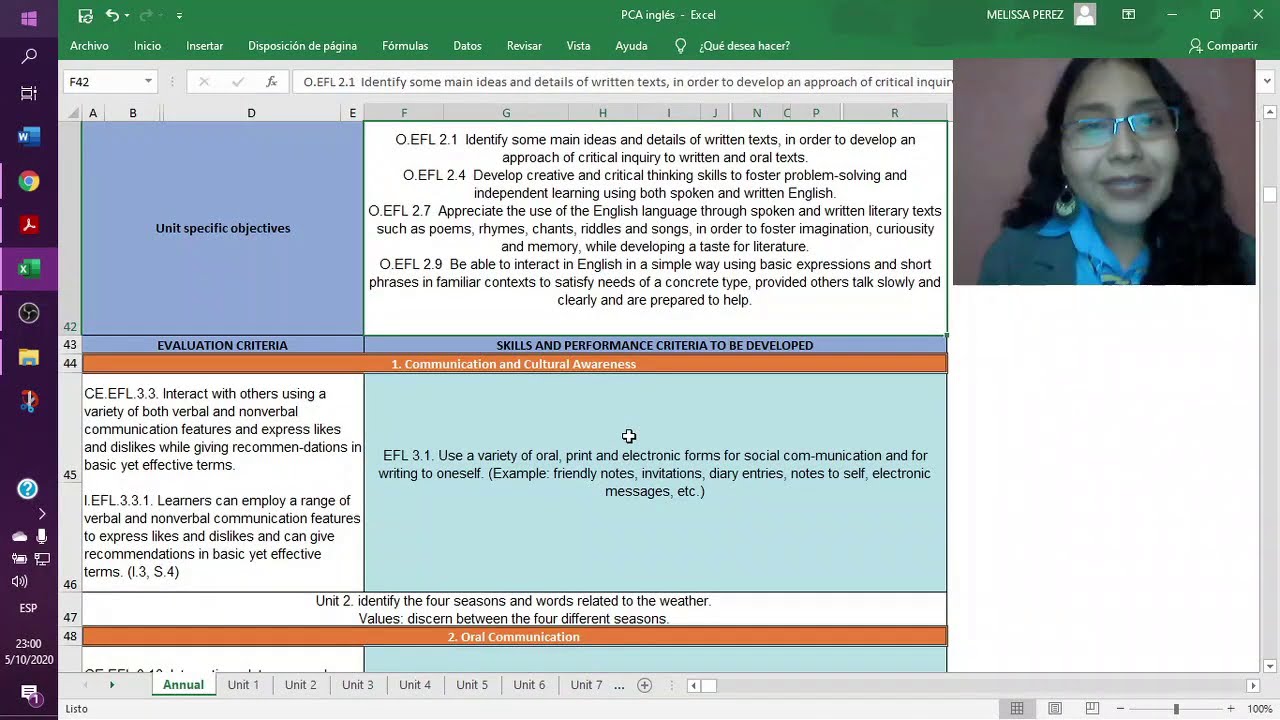Click the zoom out minus button
Image resolution: width=1280 pixels, height=720 pixels.
point(1120,709)
